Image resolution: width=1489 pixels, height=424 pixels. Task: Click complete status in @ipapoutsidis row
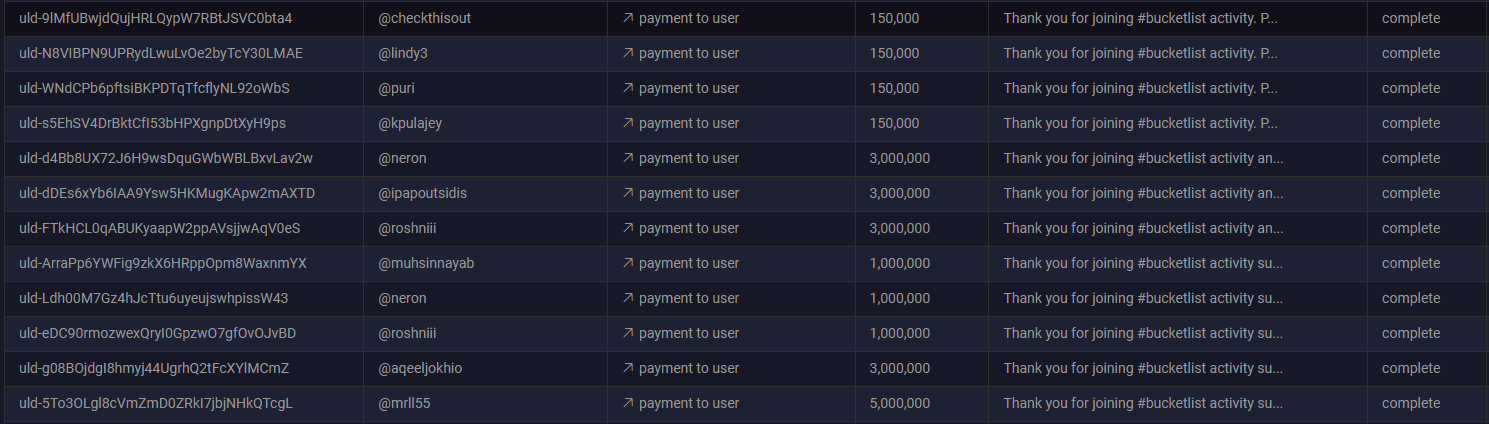(x=1411, y=193)
